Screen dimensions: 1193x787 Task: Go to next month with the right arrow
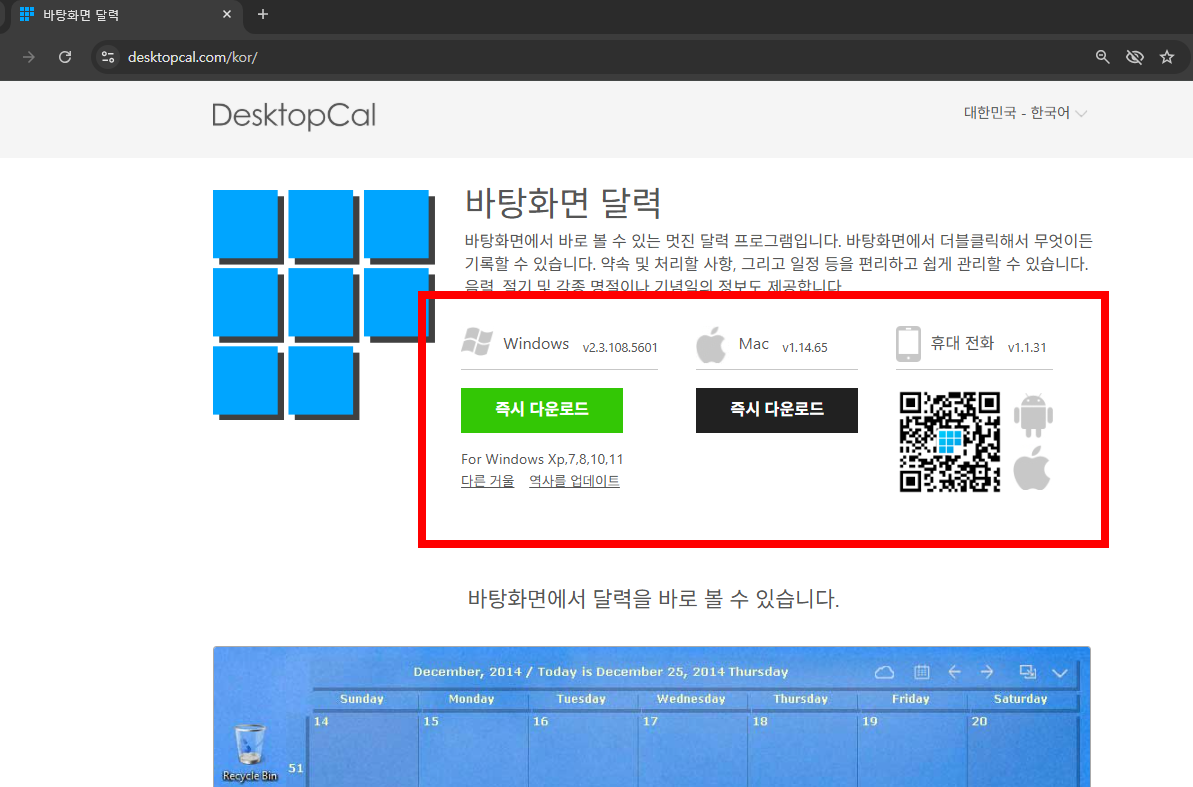(x=987, y=672)
